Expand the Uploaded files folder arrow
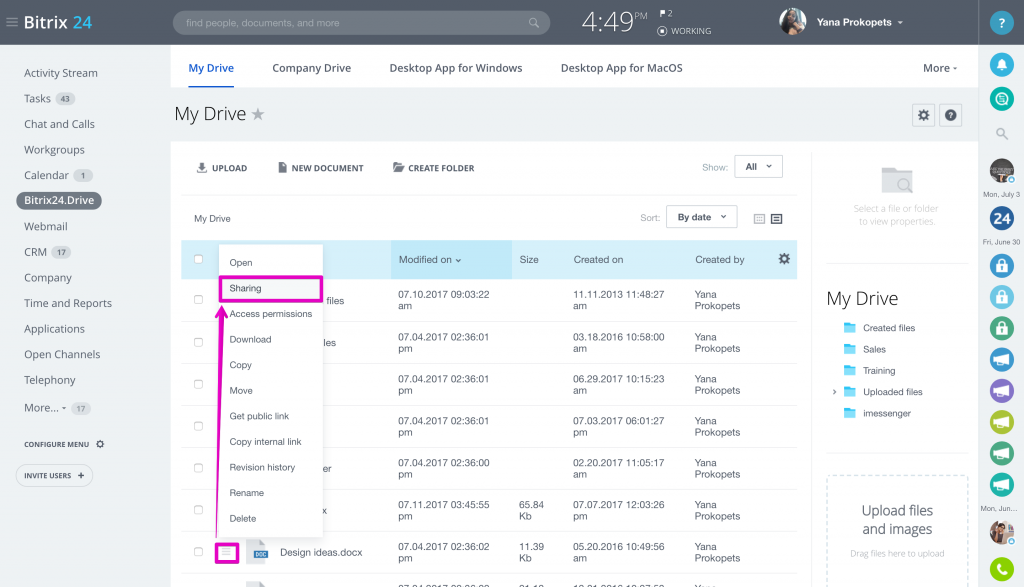Image resolution: width=1024 pixels, height=587 pixels. point(834,392)
